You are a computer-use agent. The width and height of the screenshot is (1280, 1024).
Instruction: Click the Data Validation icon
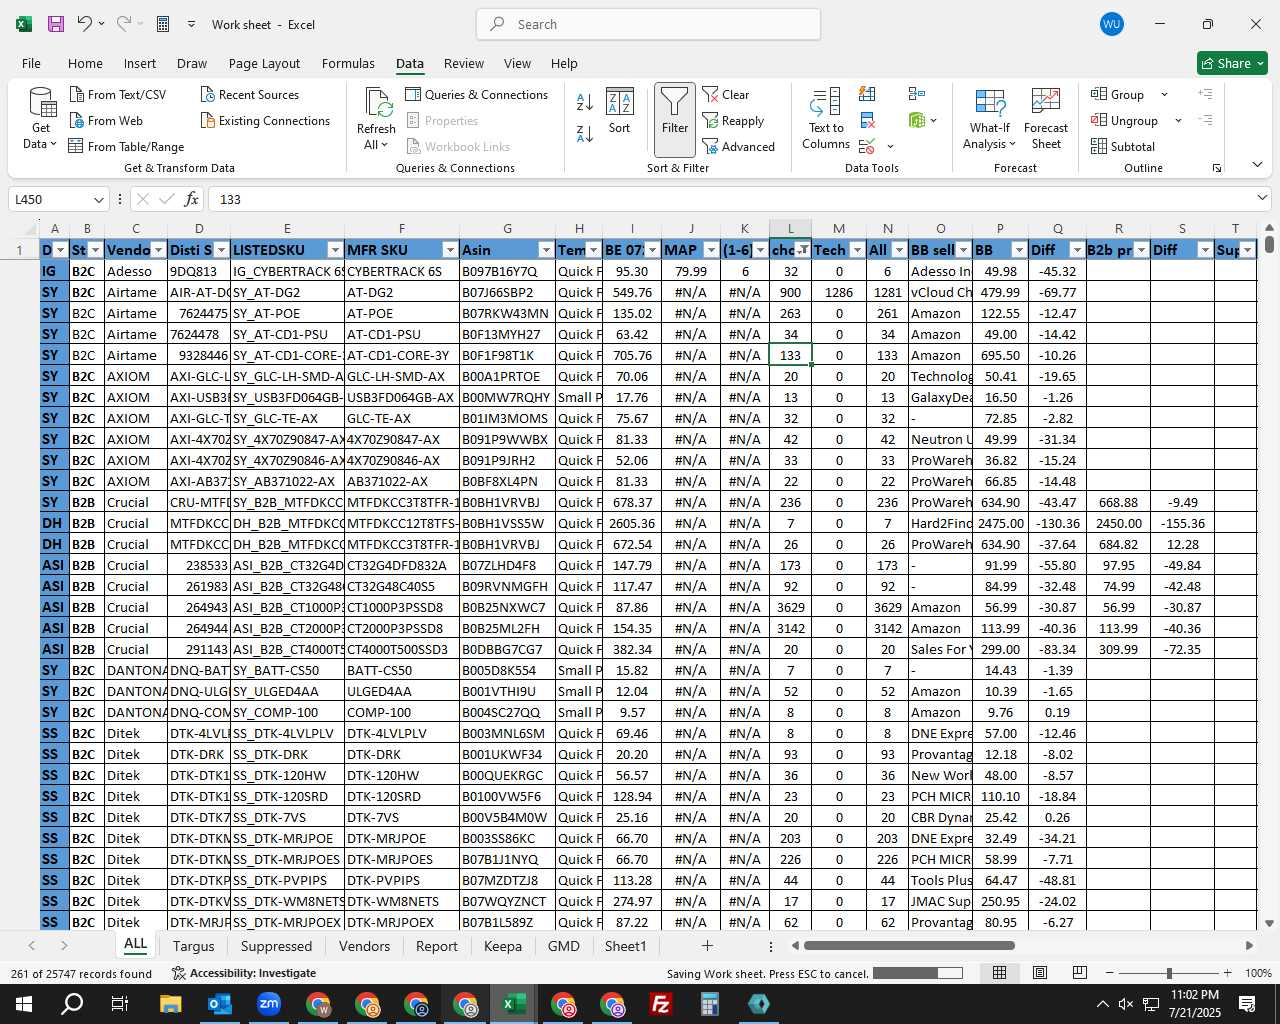click(x=867, y=146)
